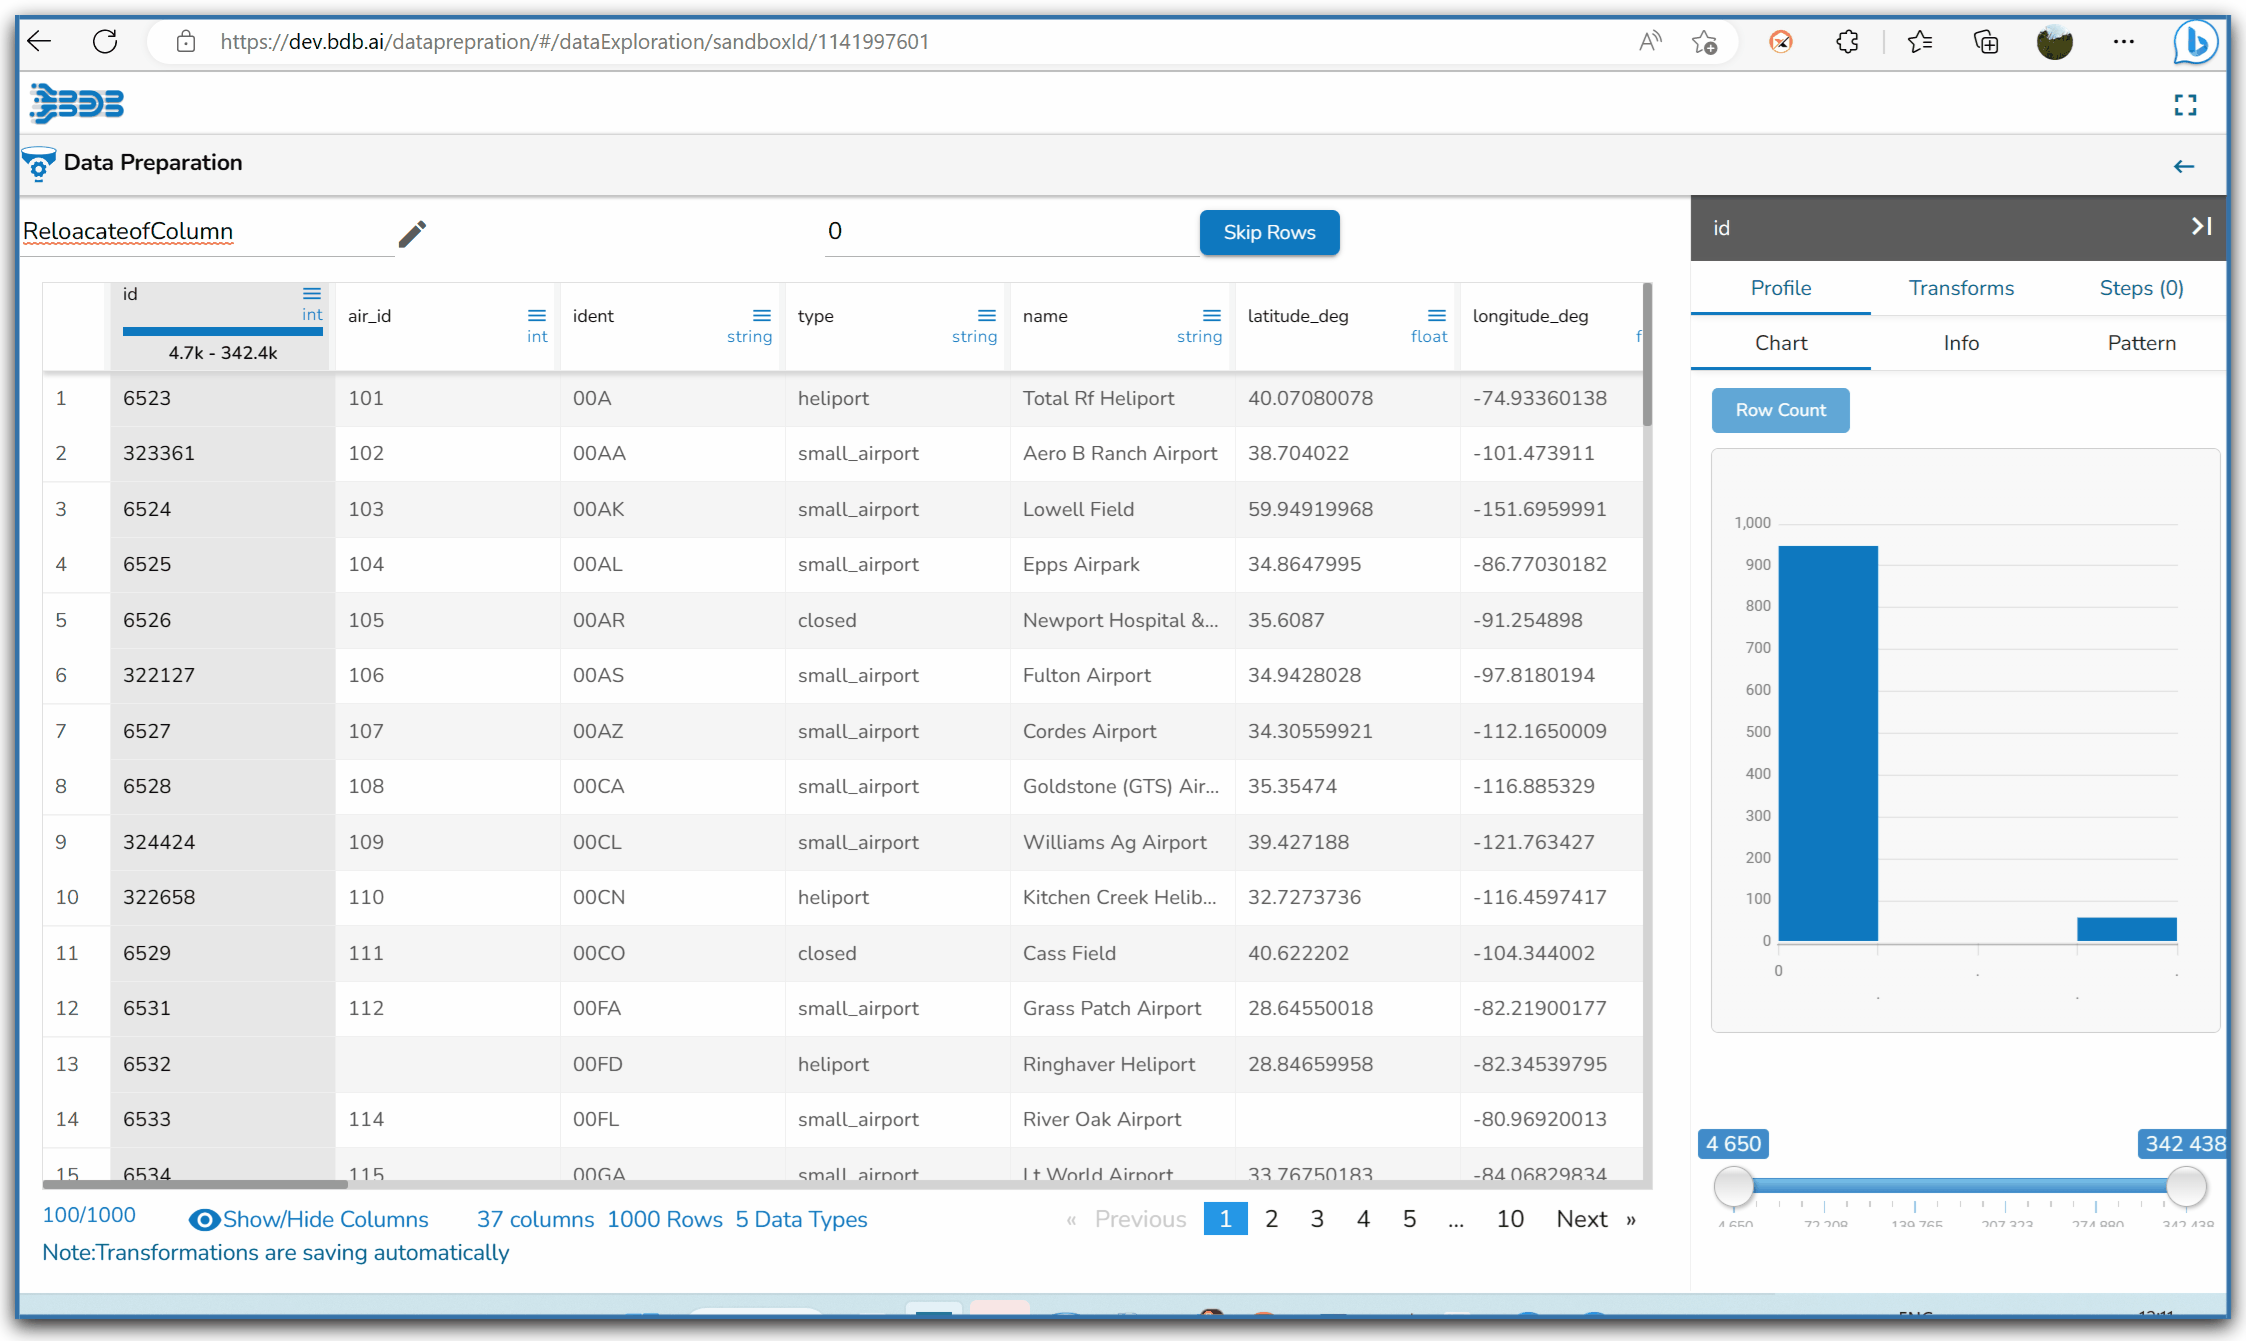Expand the type column options menu
This screenshot has width=2246, height=1341.
(x=987, y=315)
